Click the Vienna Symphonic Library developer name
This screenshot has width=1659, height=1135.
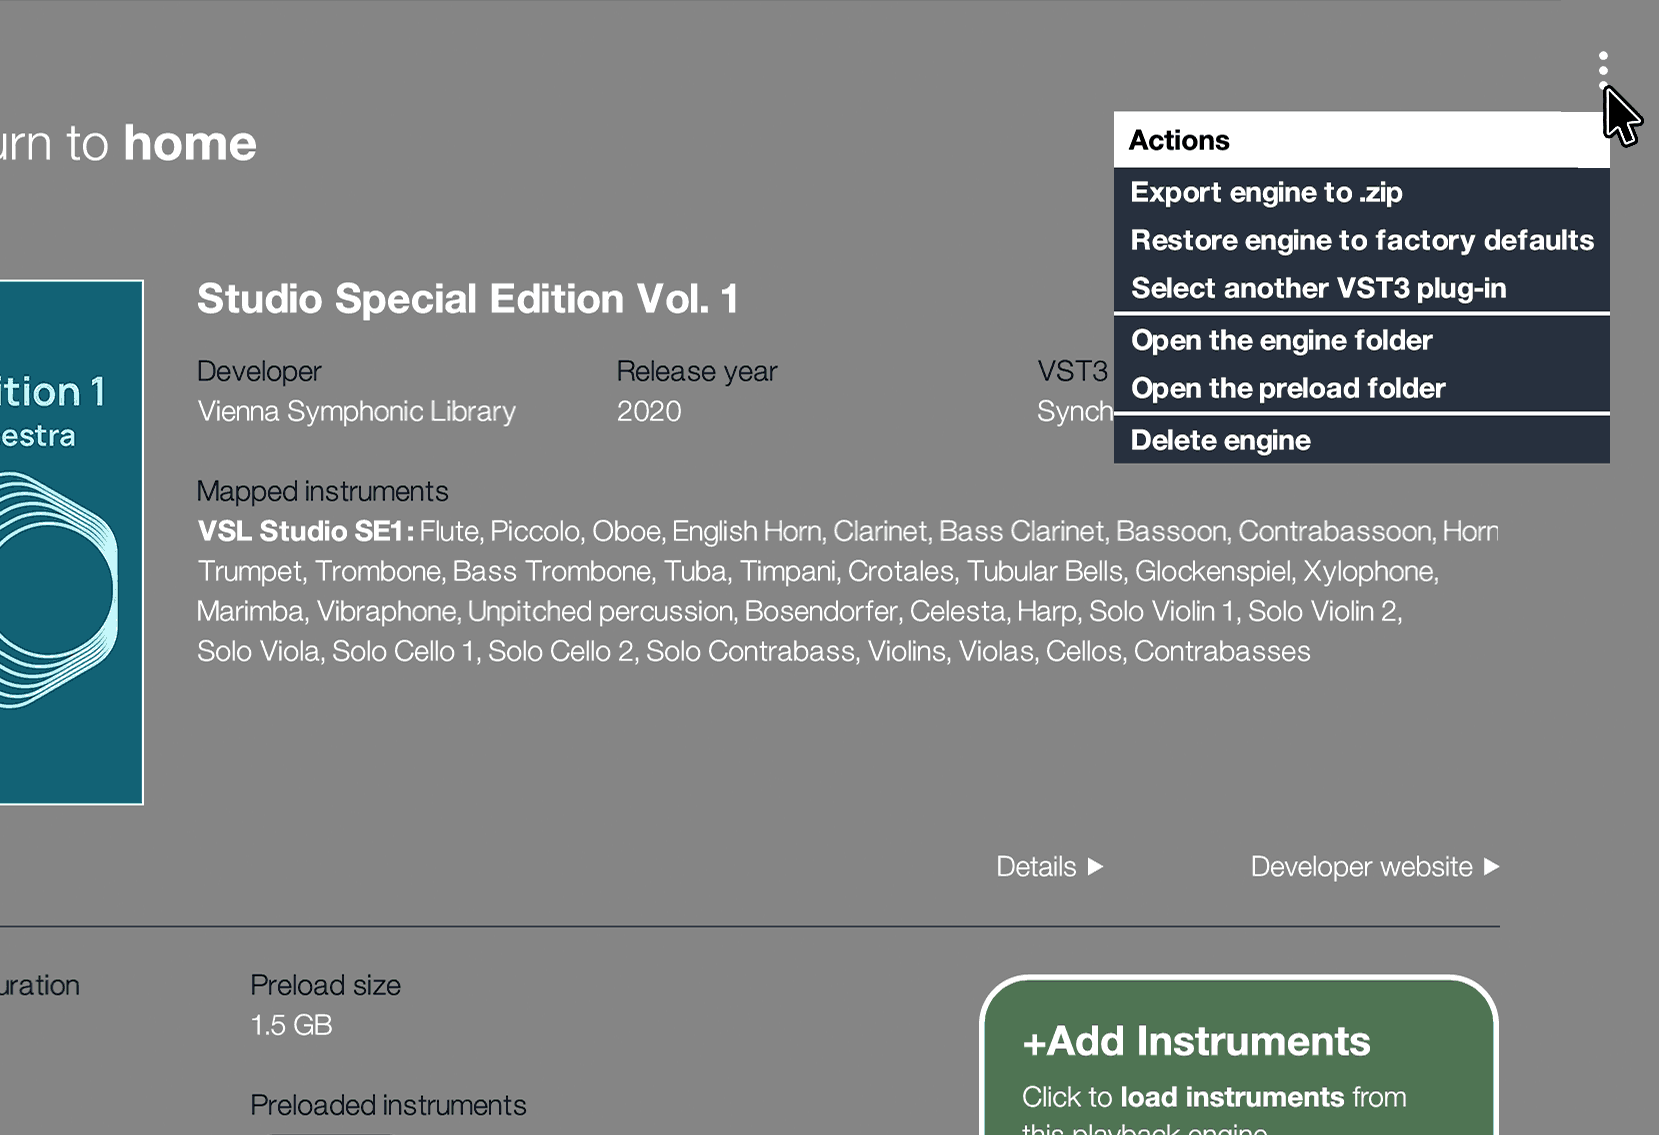pyautogui.click(x=356, y=411)
